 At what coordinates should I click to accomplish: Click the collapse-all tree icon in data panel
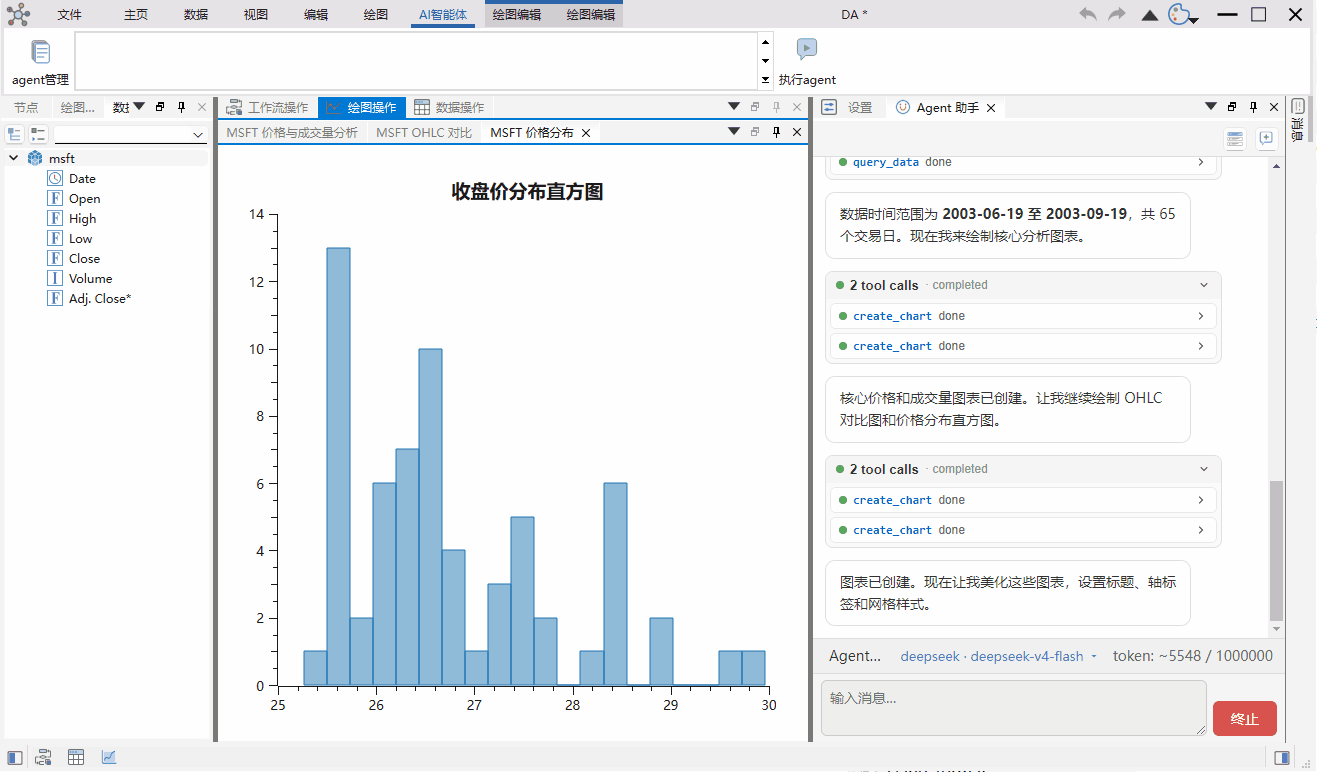point(38,134)
